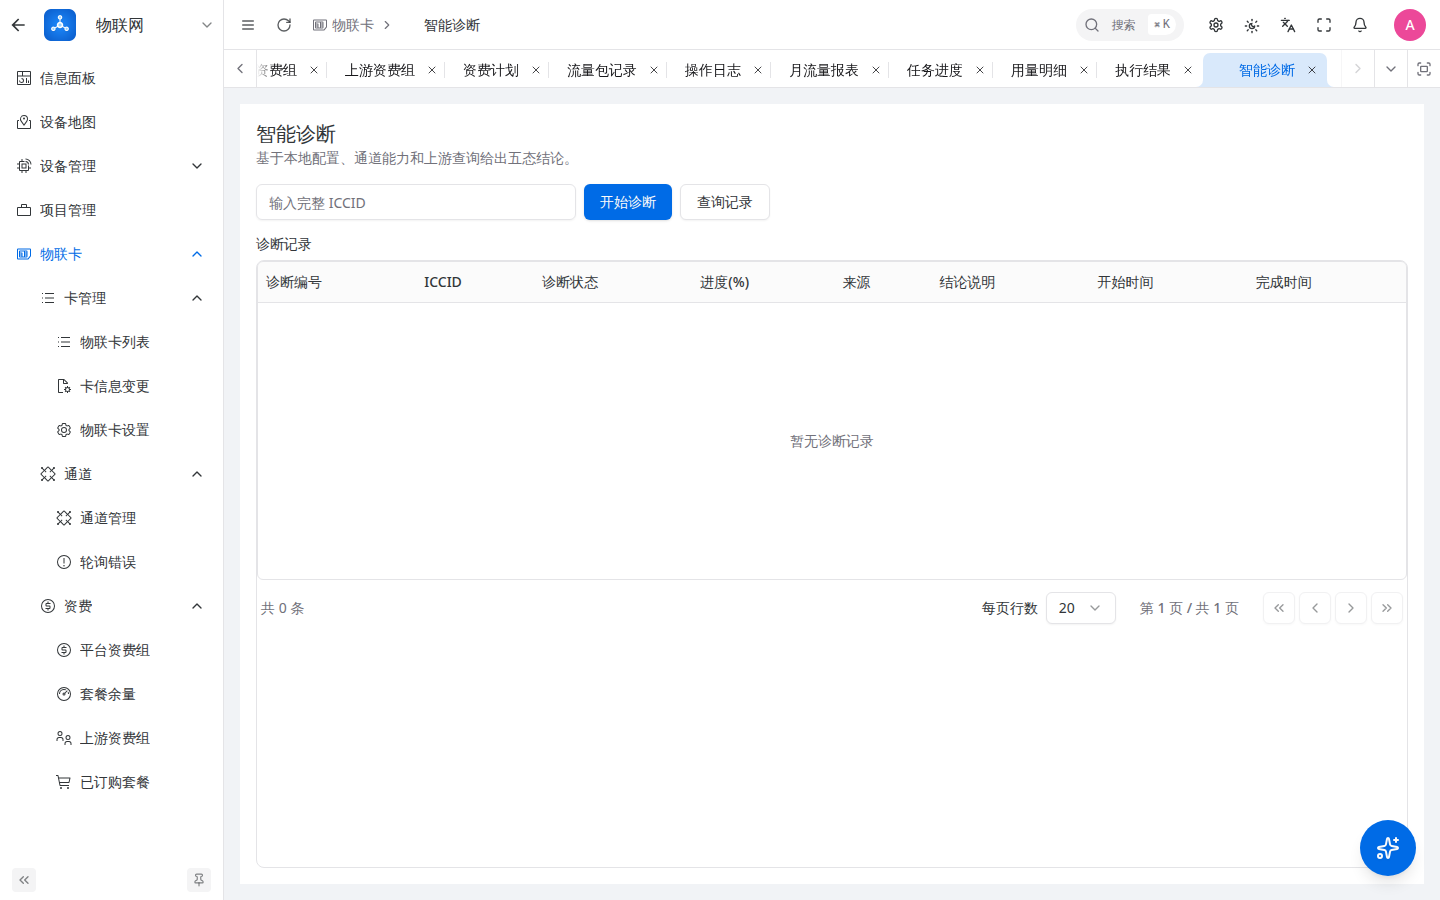
Task: Close the 任务进度 tab
Action: [980, 70]
